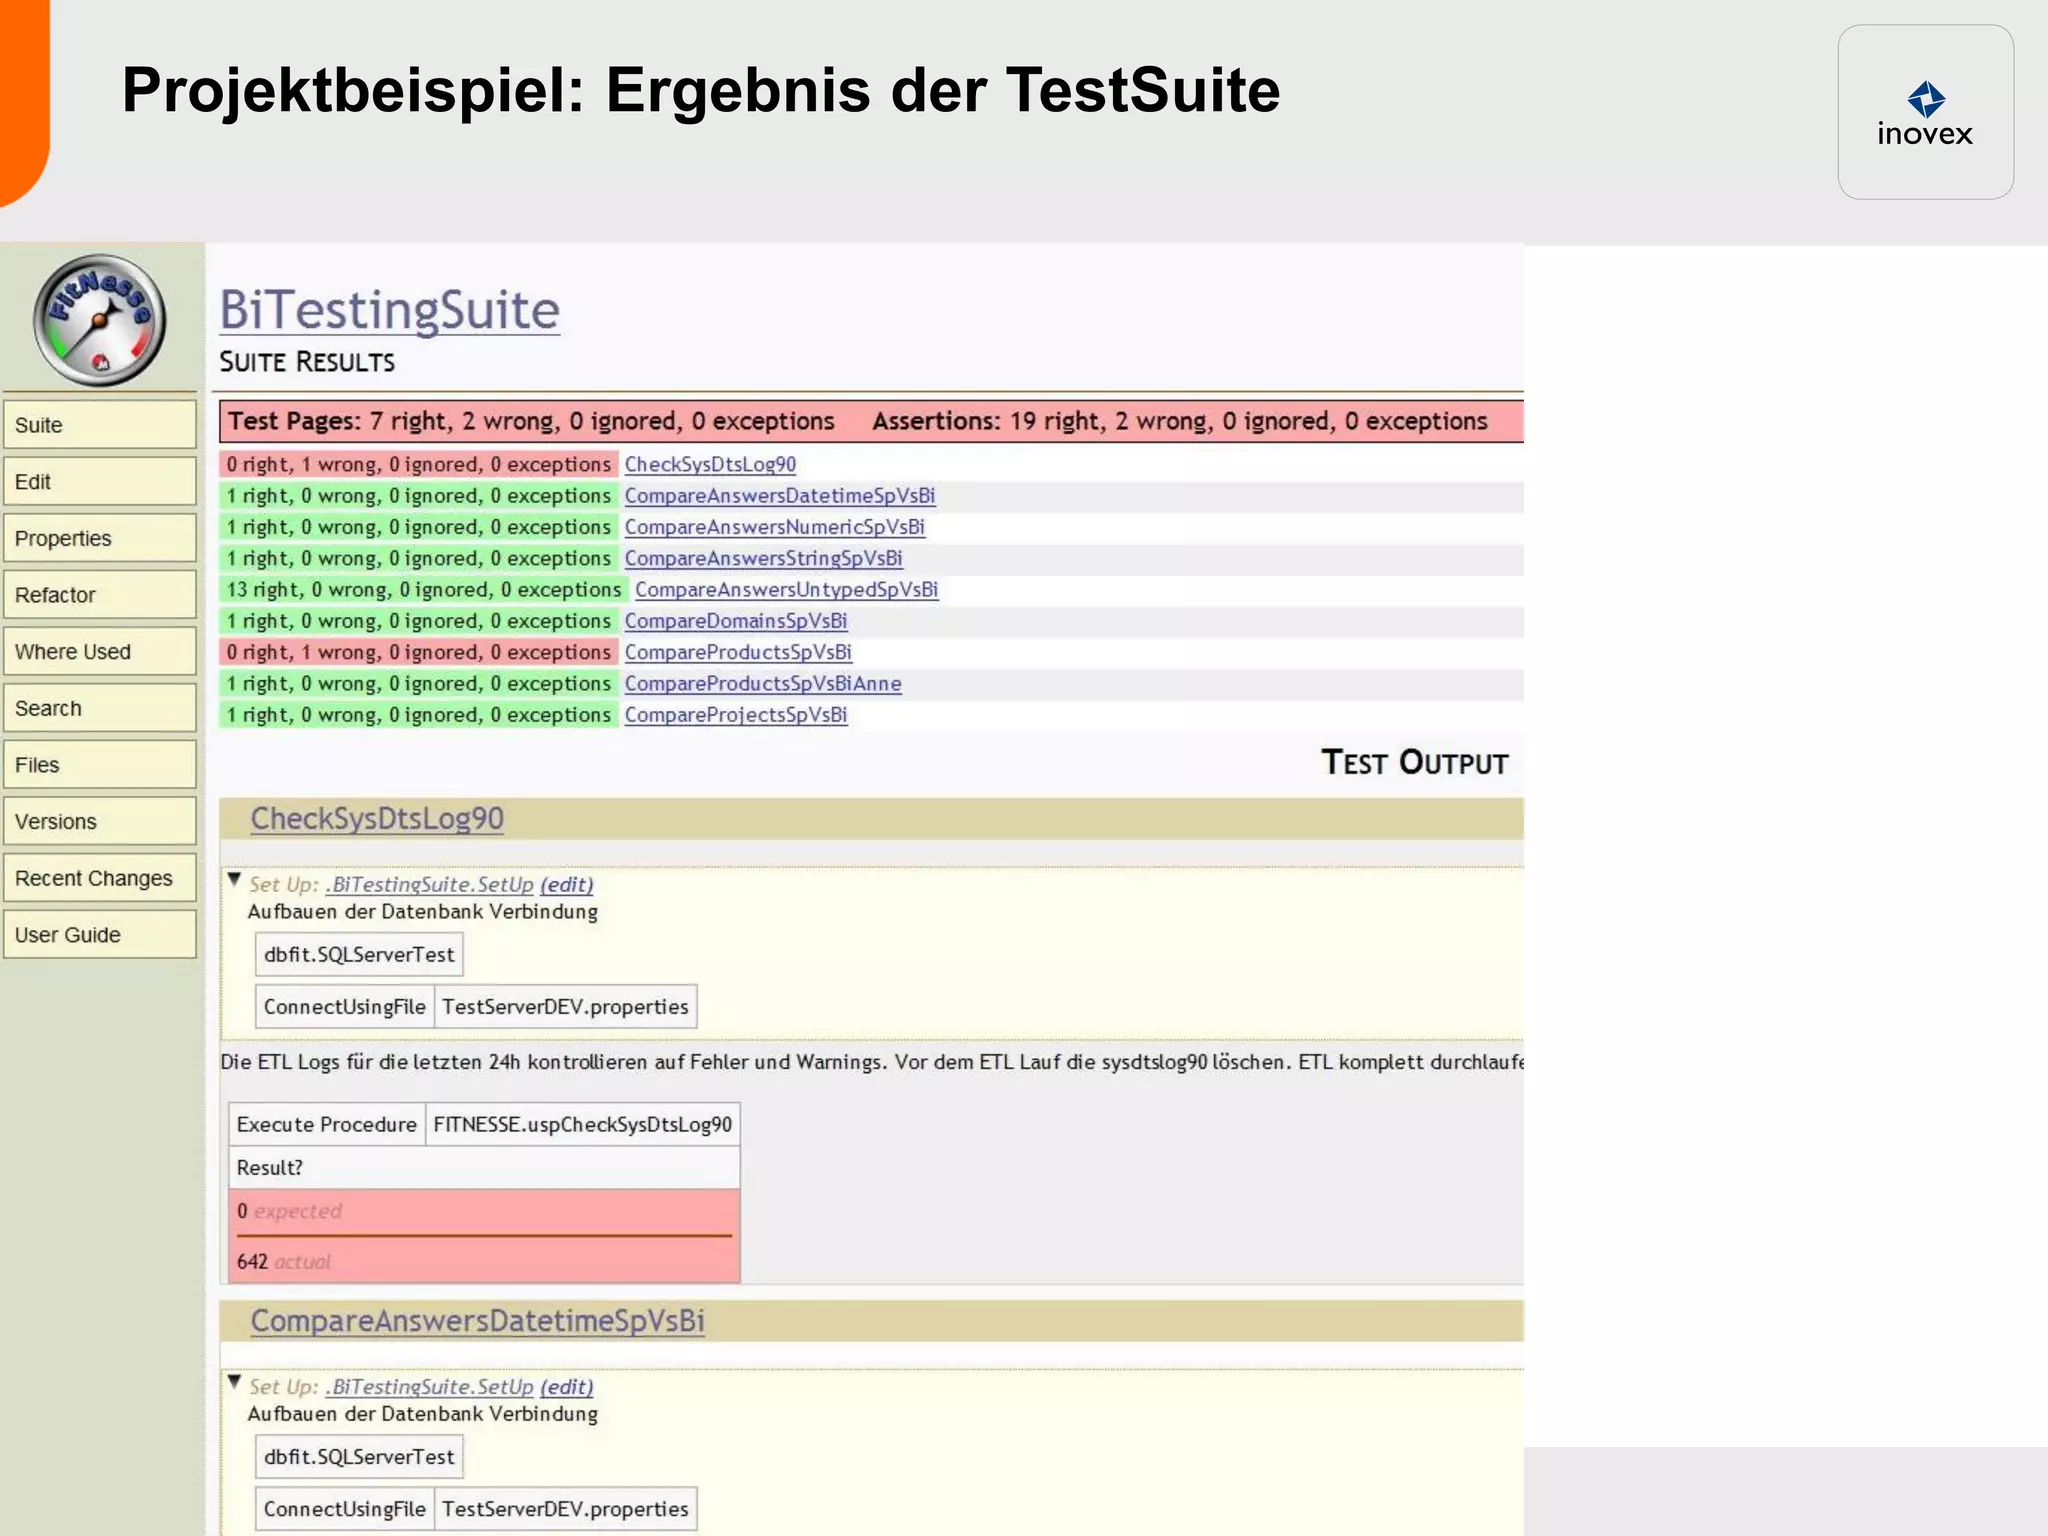Viewport: 2048px width, 1536px height.
Task: Open the CompareProjectsSpVsBi link
Action: click(736, 715)
